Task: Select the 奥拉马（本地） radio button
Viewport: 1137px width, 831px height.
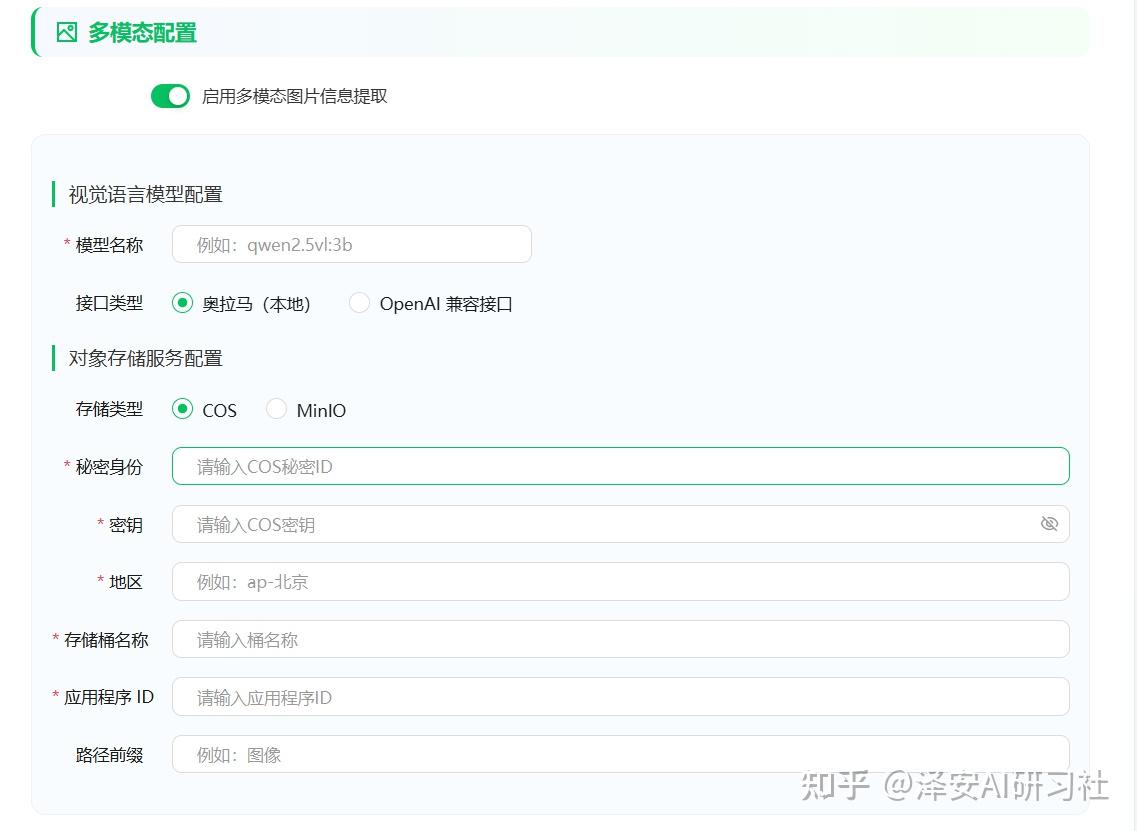Action: 182,303
